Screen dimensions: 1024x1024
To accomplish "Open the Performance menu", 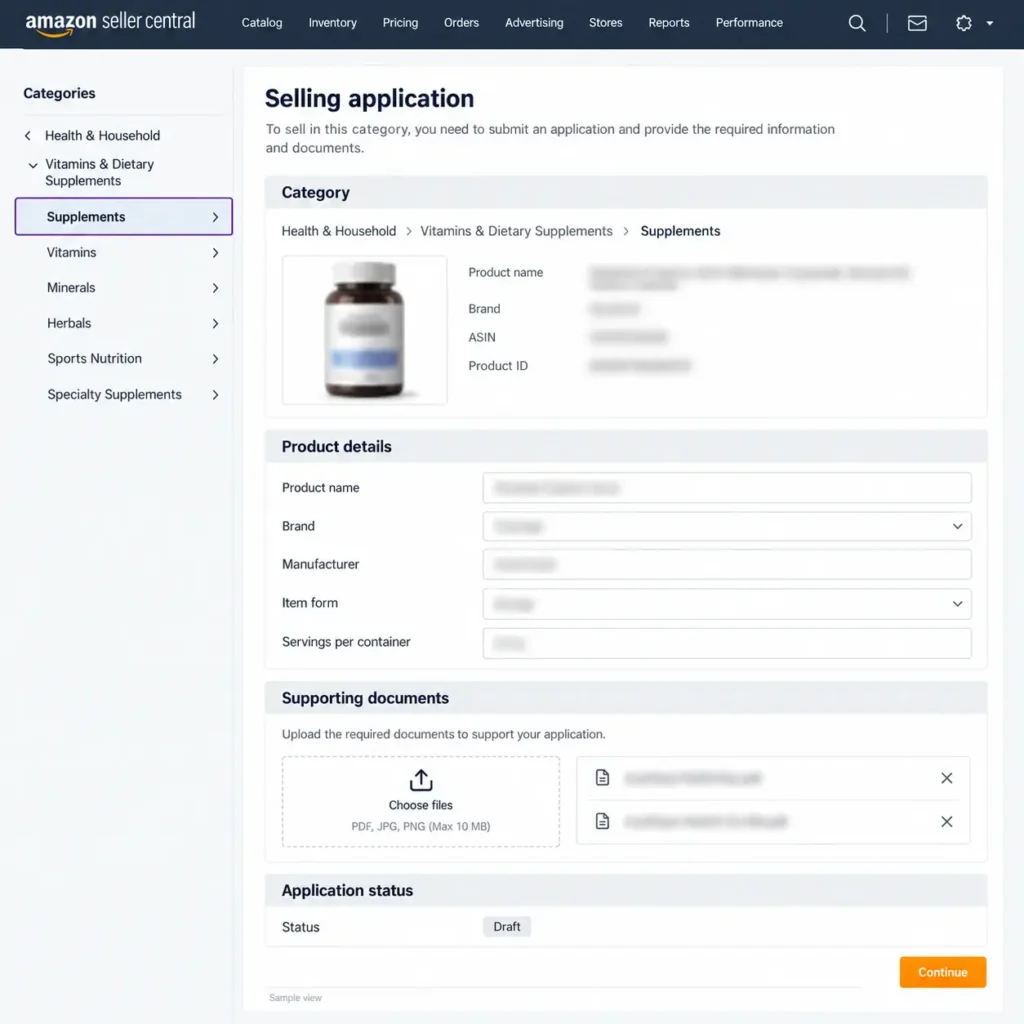I will pos(749,23).
